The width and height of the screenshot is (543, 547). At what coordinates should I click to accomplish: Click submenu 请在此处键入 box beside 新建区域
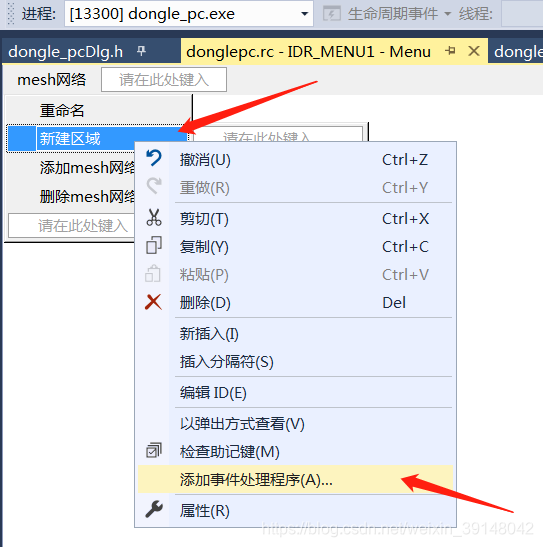[x=278, y=134]
